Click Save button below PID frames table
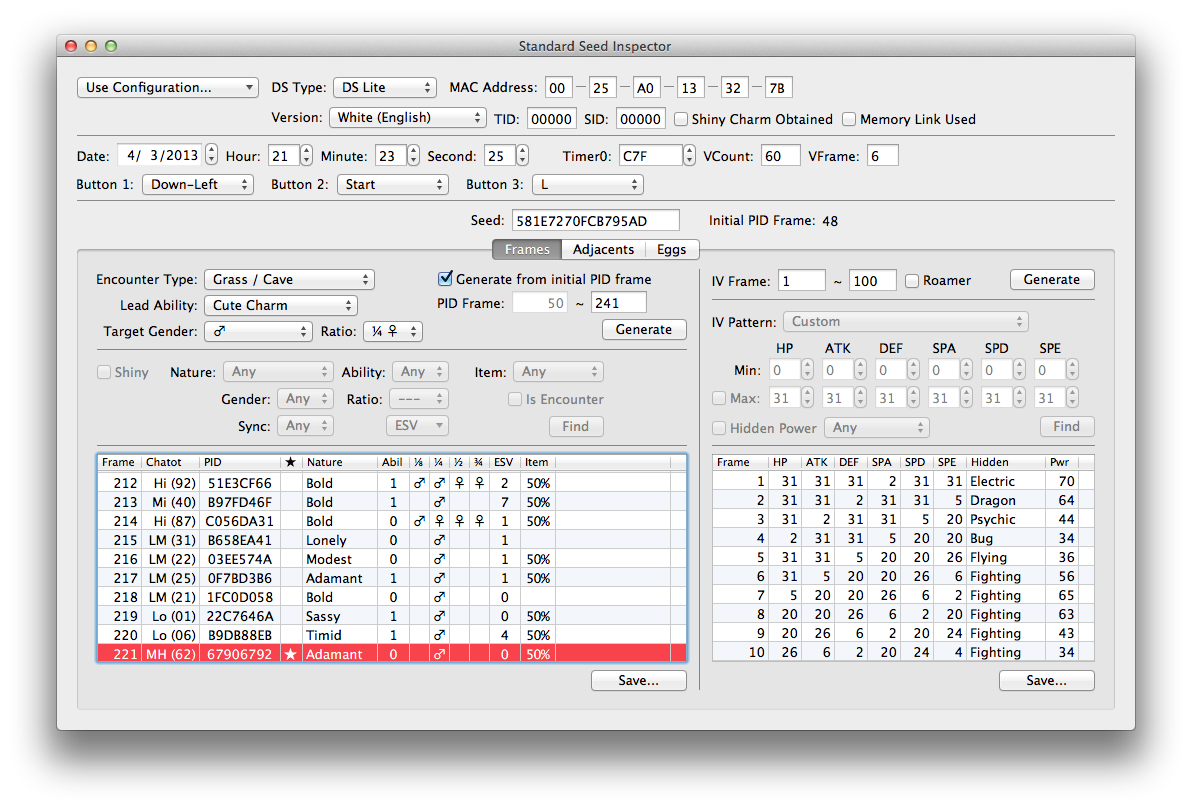This screenshot has width=1192, height=809. pyautogui.click(x=639, y=681)
